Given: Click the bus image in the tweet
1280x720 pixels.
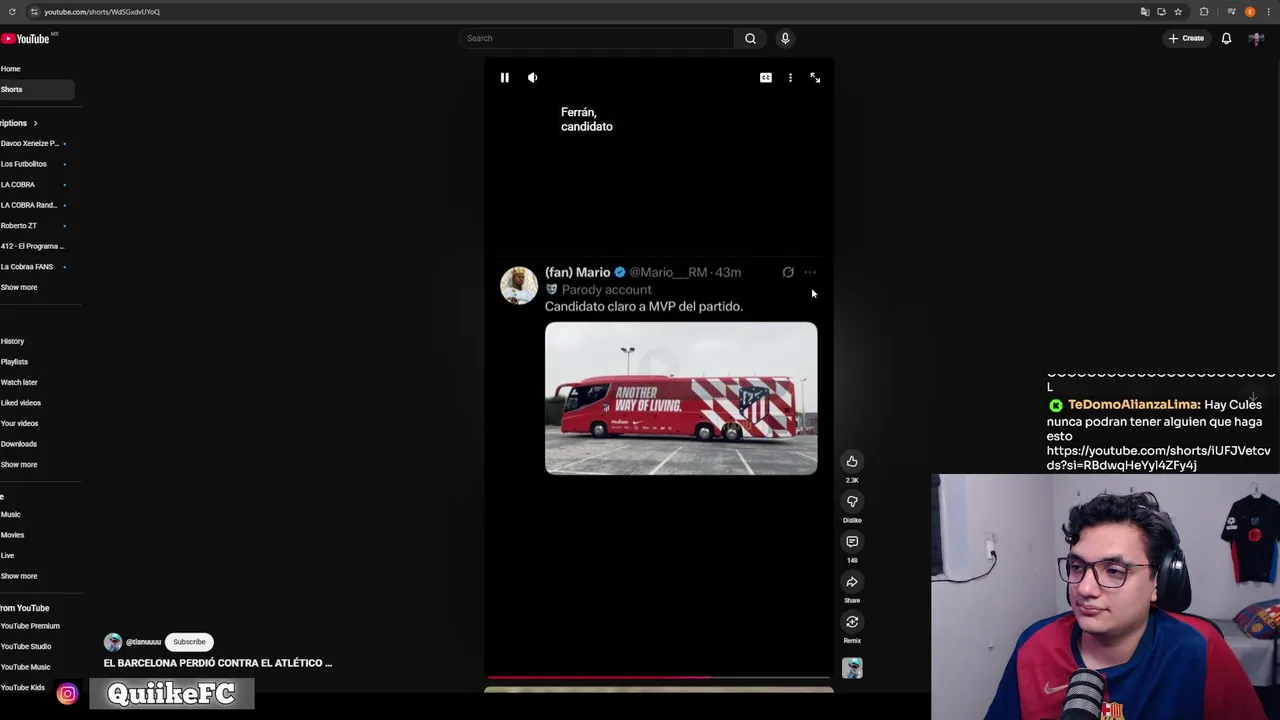Looking at the screenshot, I should tap(681, 398).
